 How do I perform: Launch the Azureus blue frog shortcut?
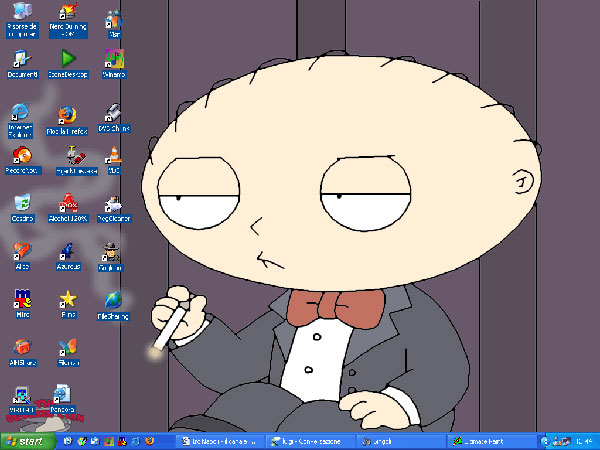coord(68,256)
